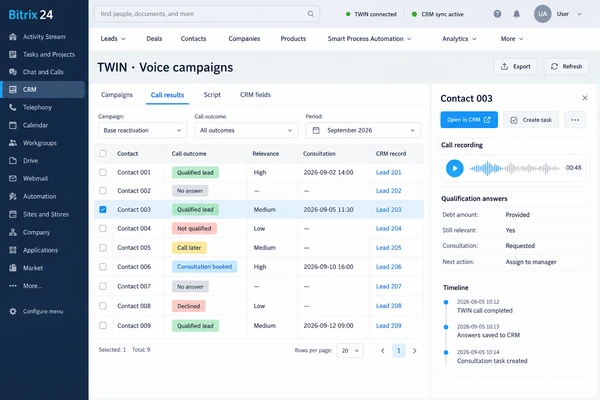This screenshot has height=400, width=600.
Task: Close the Contact 003 panel
Action: [585, 98]
